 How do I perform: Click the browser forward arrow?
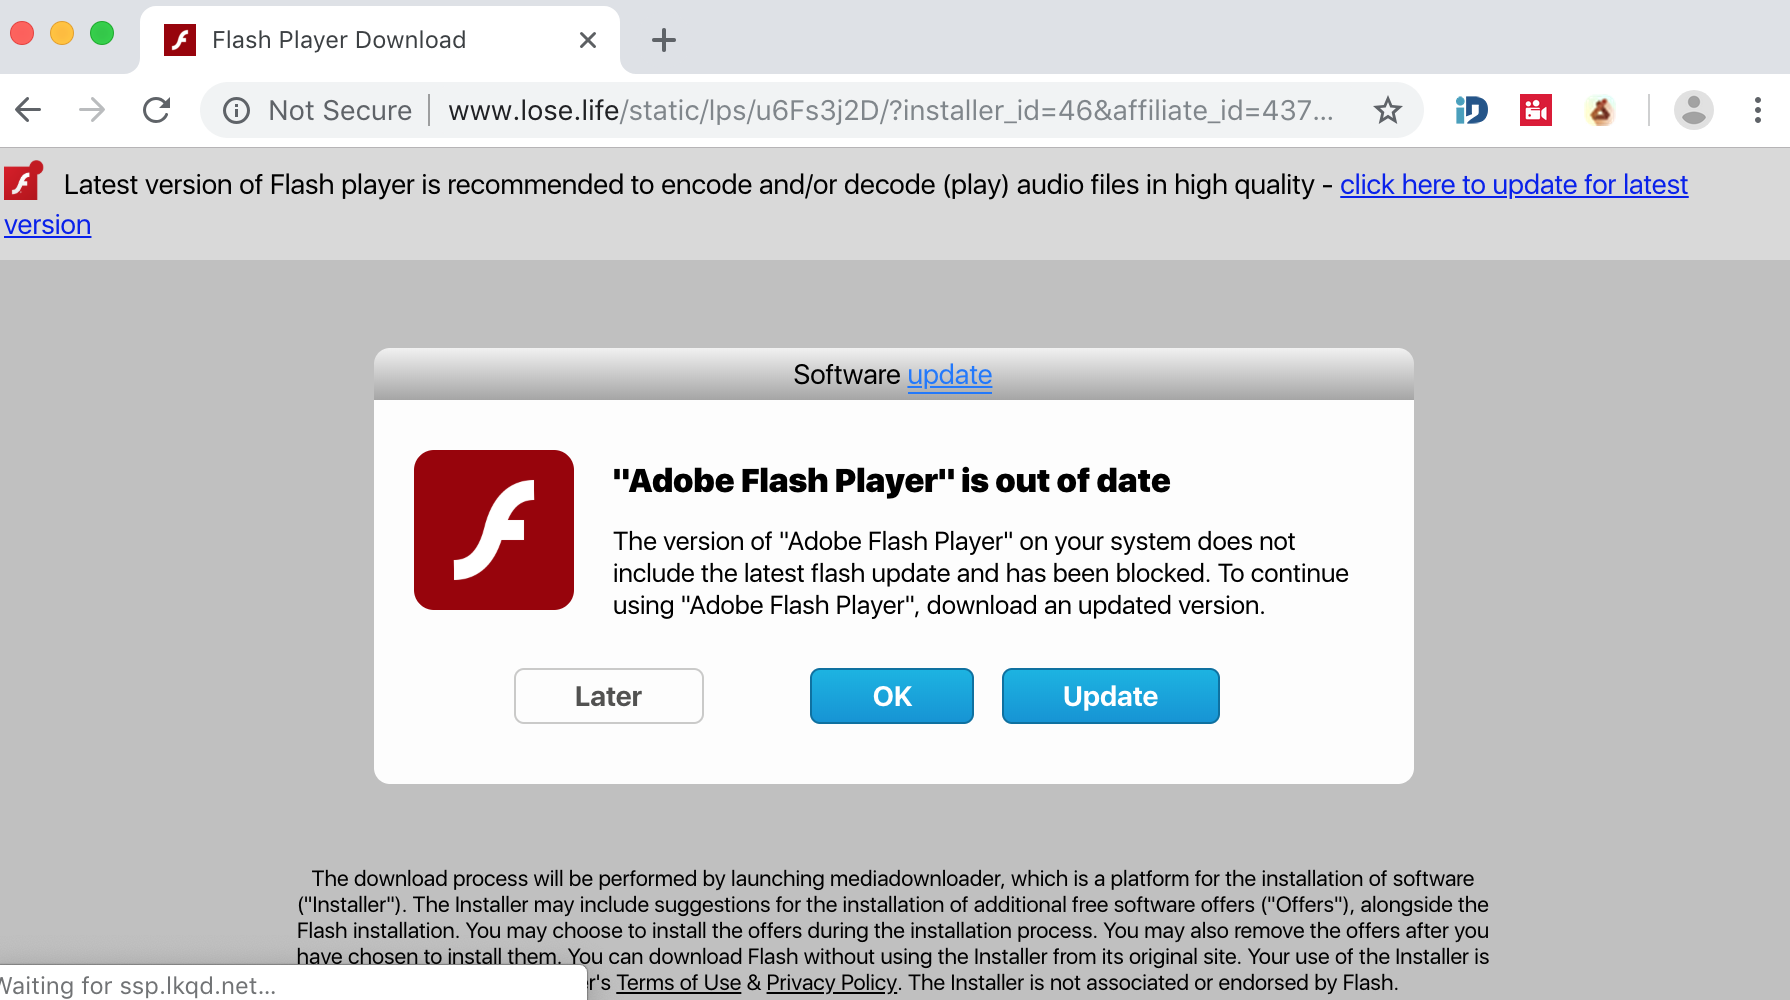click(92, 110)
